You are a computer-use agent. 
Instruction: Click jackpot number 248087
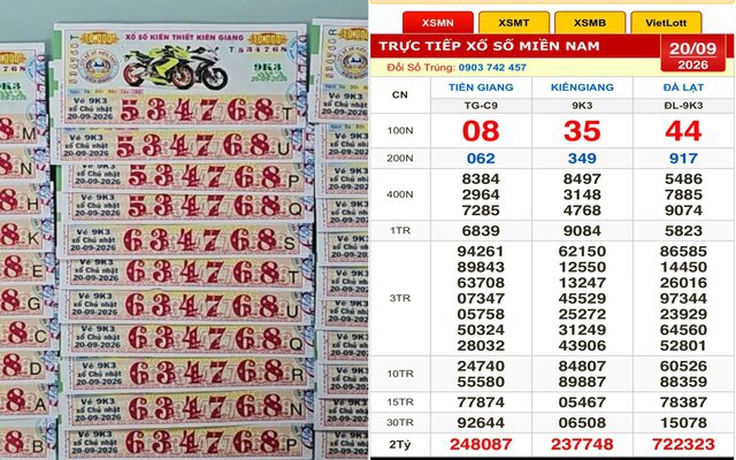click(x=481, y=444)
